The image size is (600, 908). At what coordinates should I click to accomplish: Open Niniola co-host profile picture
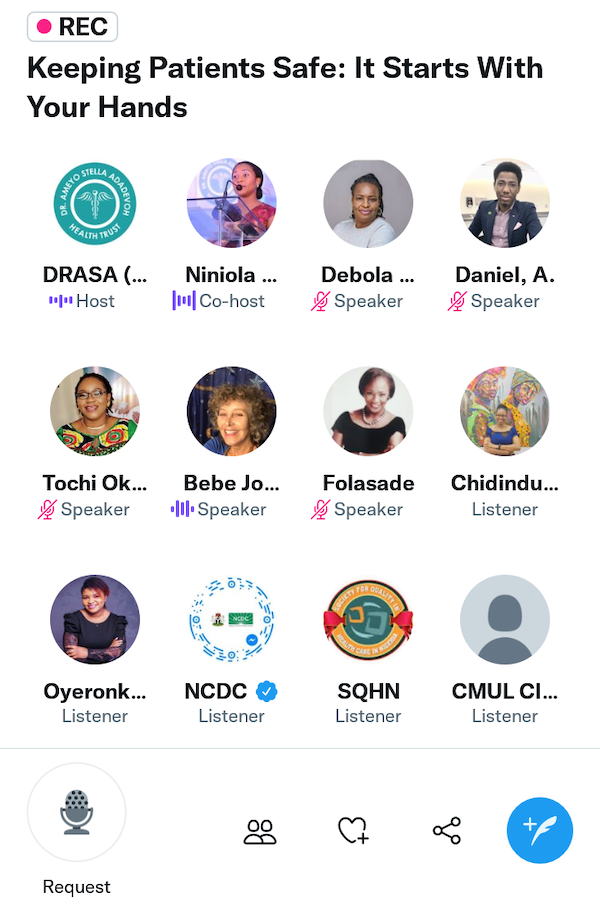click(x=232, y=203)
